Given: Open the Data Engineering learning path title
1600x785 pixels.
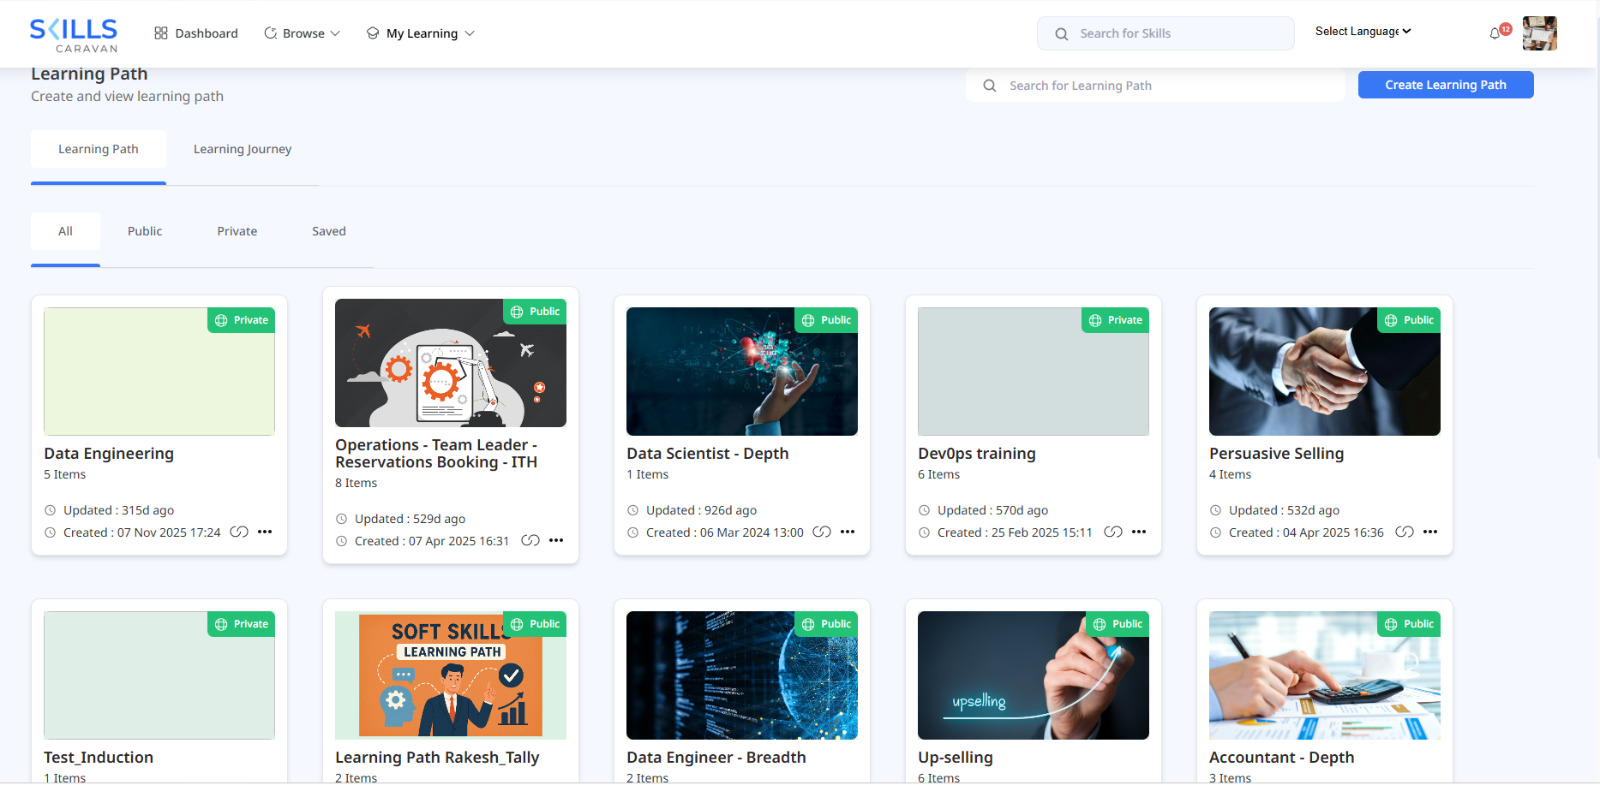Looking at the screenshot, I should click(109, 454).
